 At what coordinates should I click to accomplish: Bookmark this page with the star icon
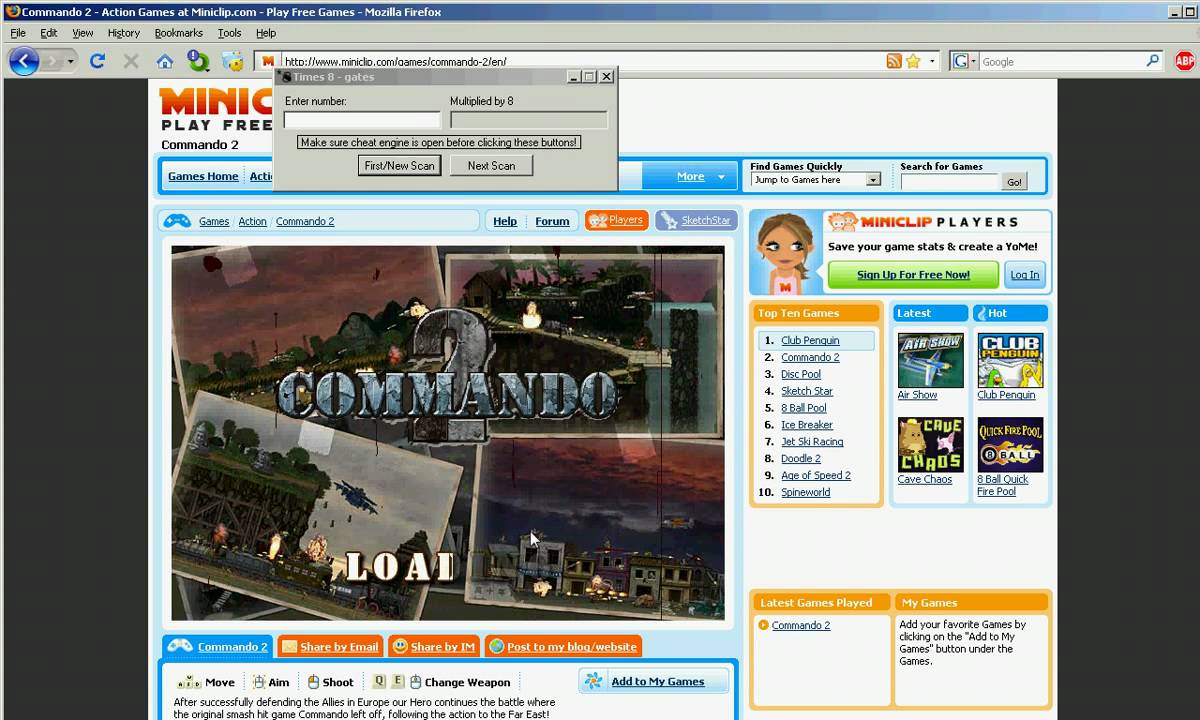(913, 61)
